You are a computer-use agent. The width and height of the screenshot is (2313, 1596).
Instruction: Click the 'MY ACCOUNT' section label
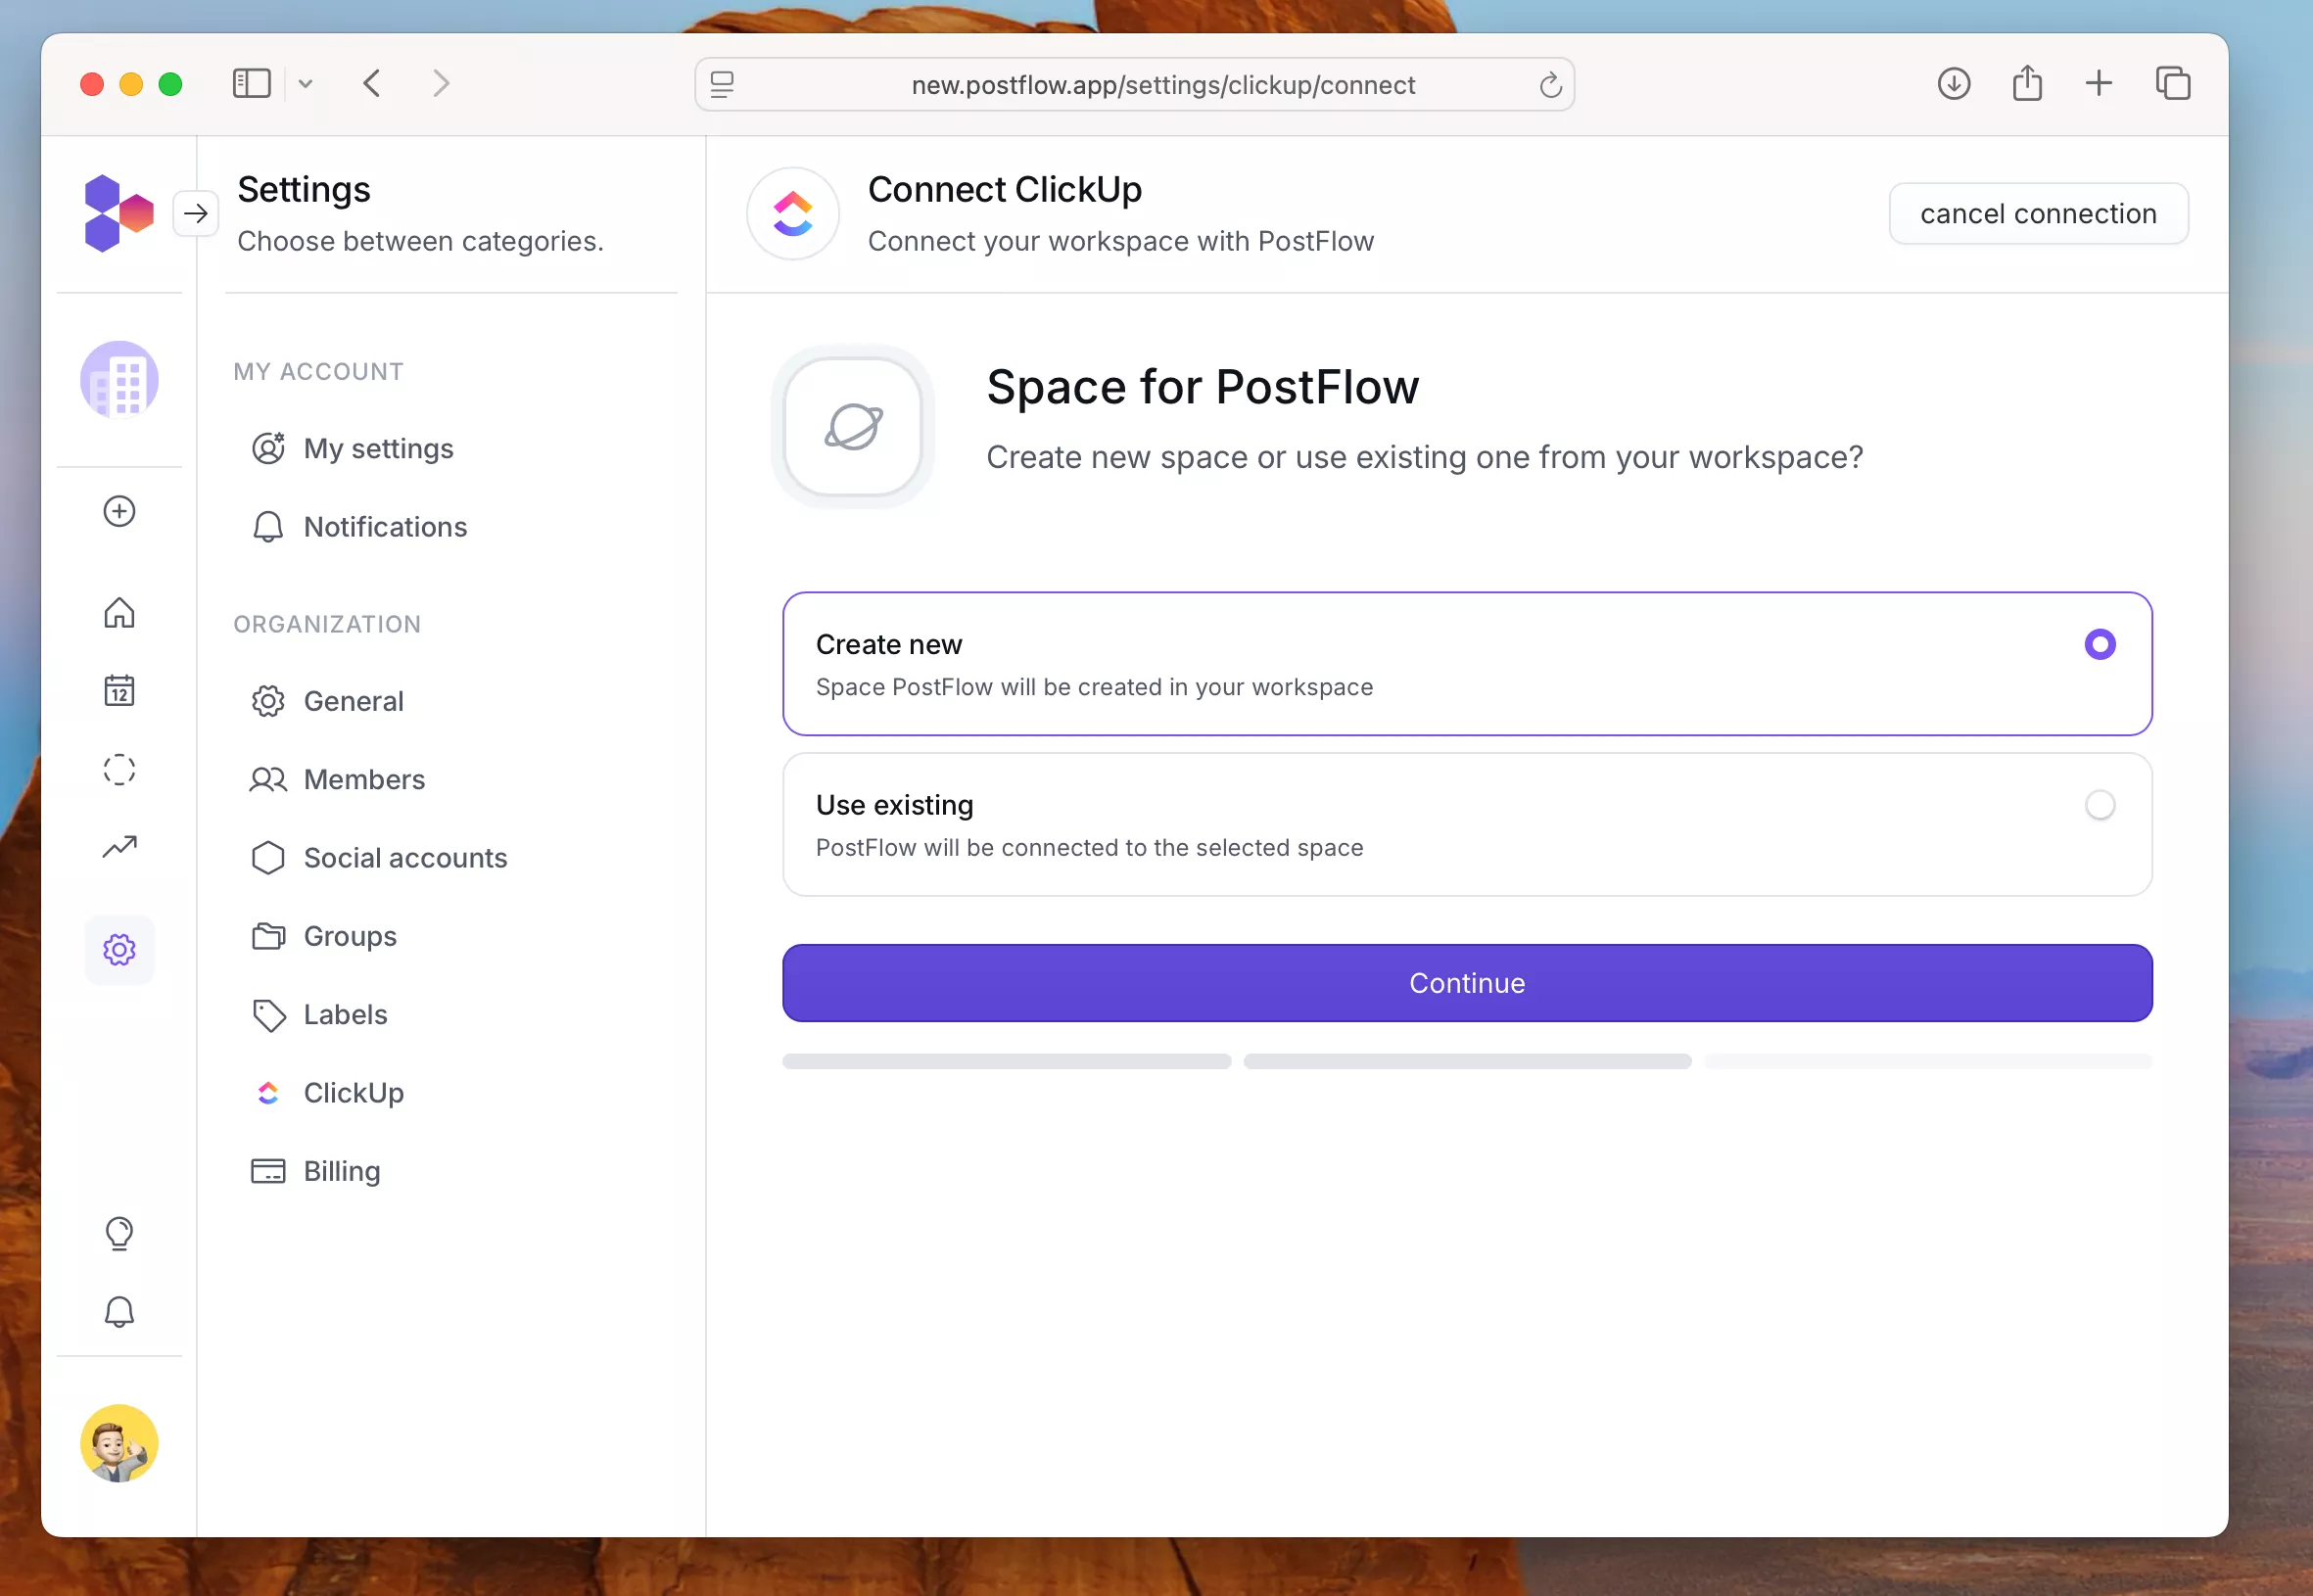(318, 372)
